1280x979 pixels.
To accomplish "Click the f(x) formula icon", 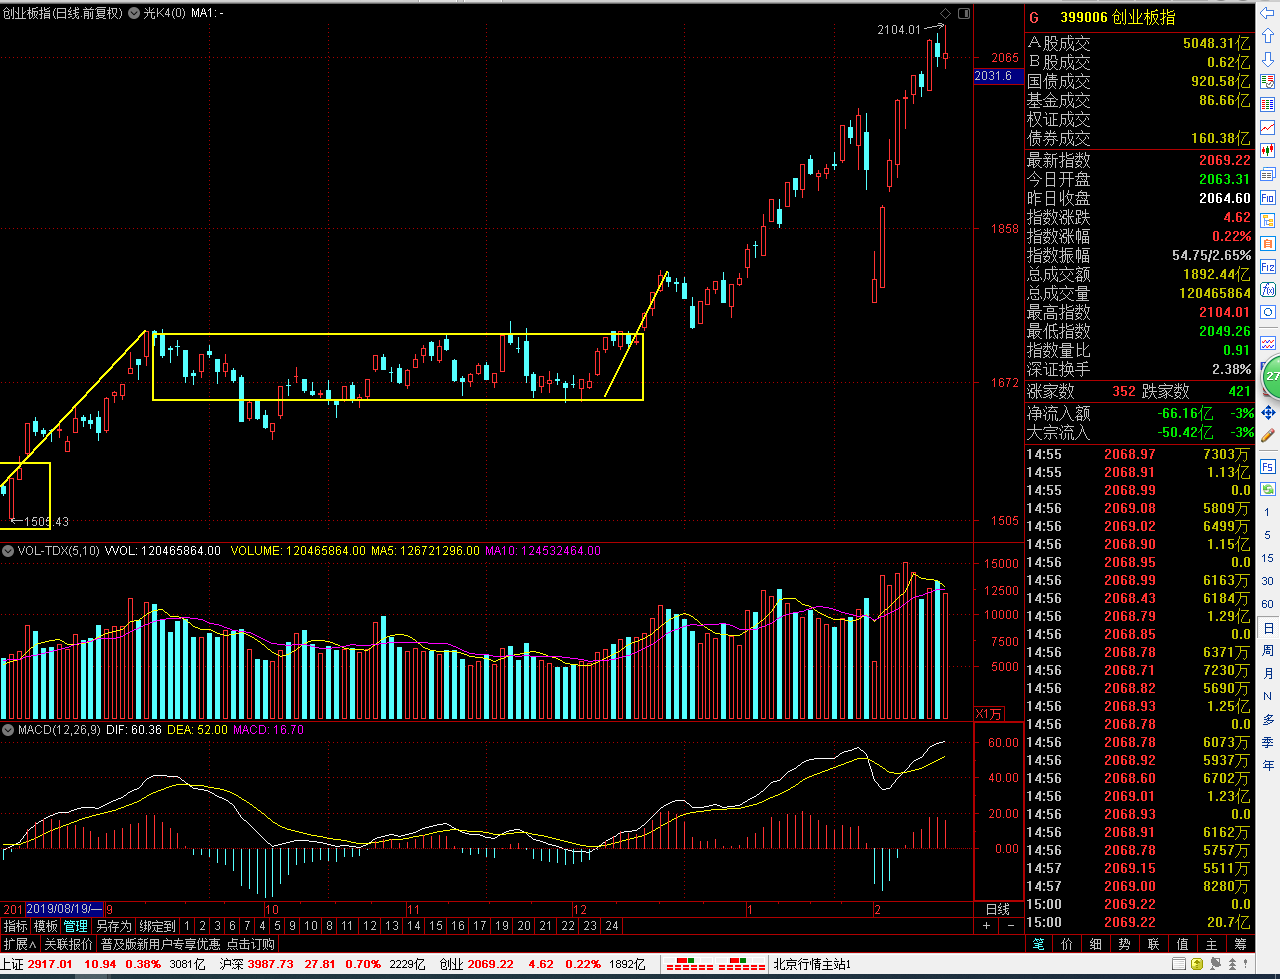I will coord(1267,290).
